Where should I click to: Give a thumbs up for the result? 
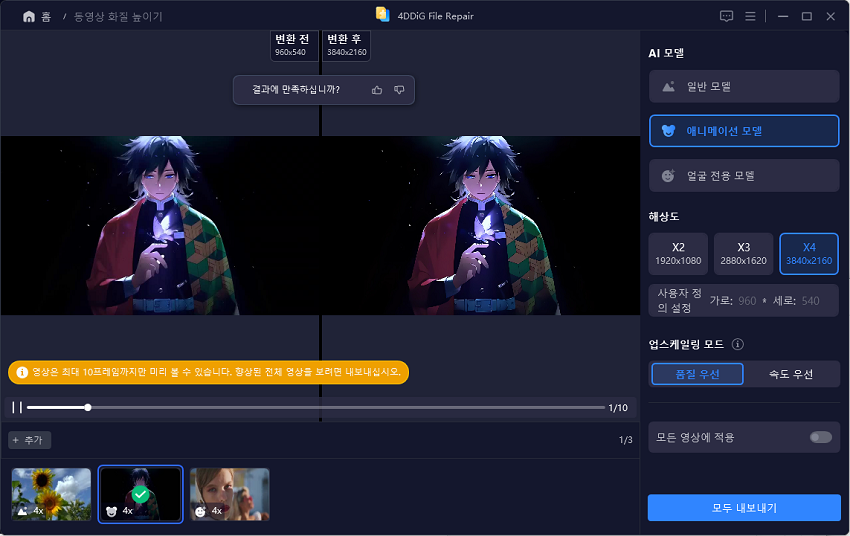[x=377, y=90]
